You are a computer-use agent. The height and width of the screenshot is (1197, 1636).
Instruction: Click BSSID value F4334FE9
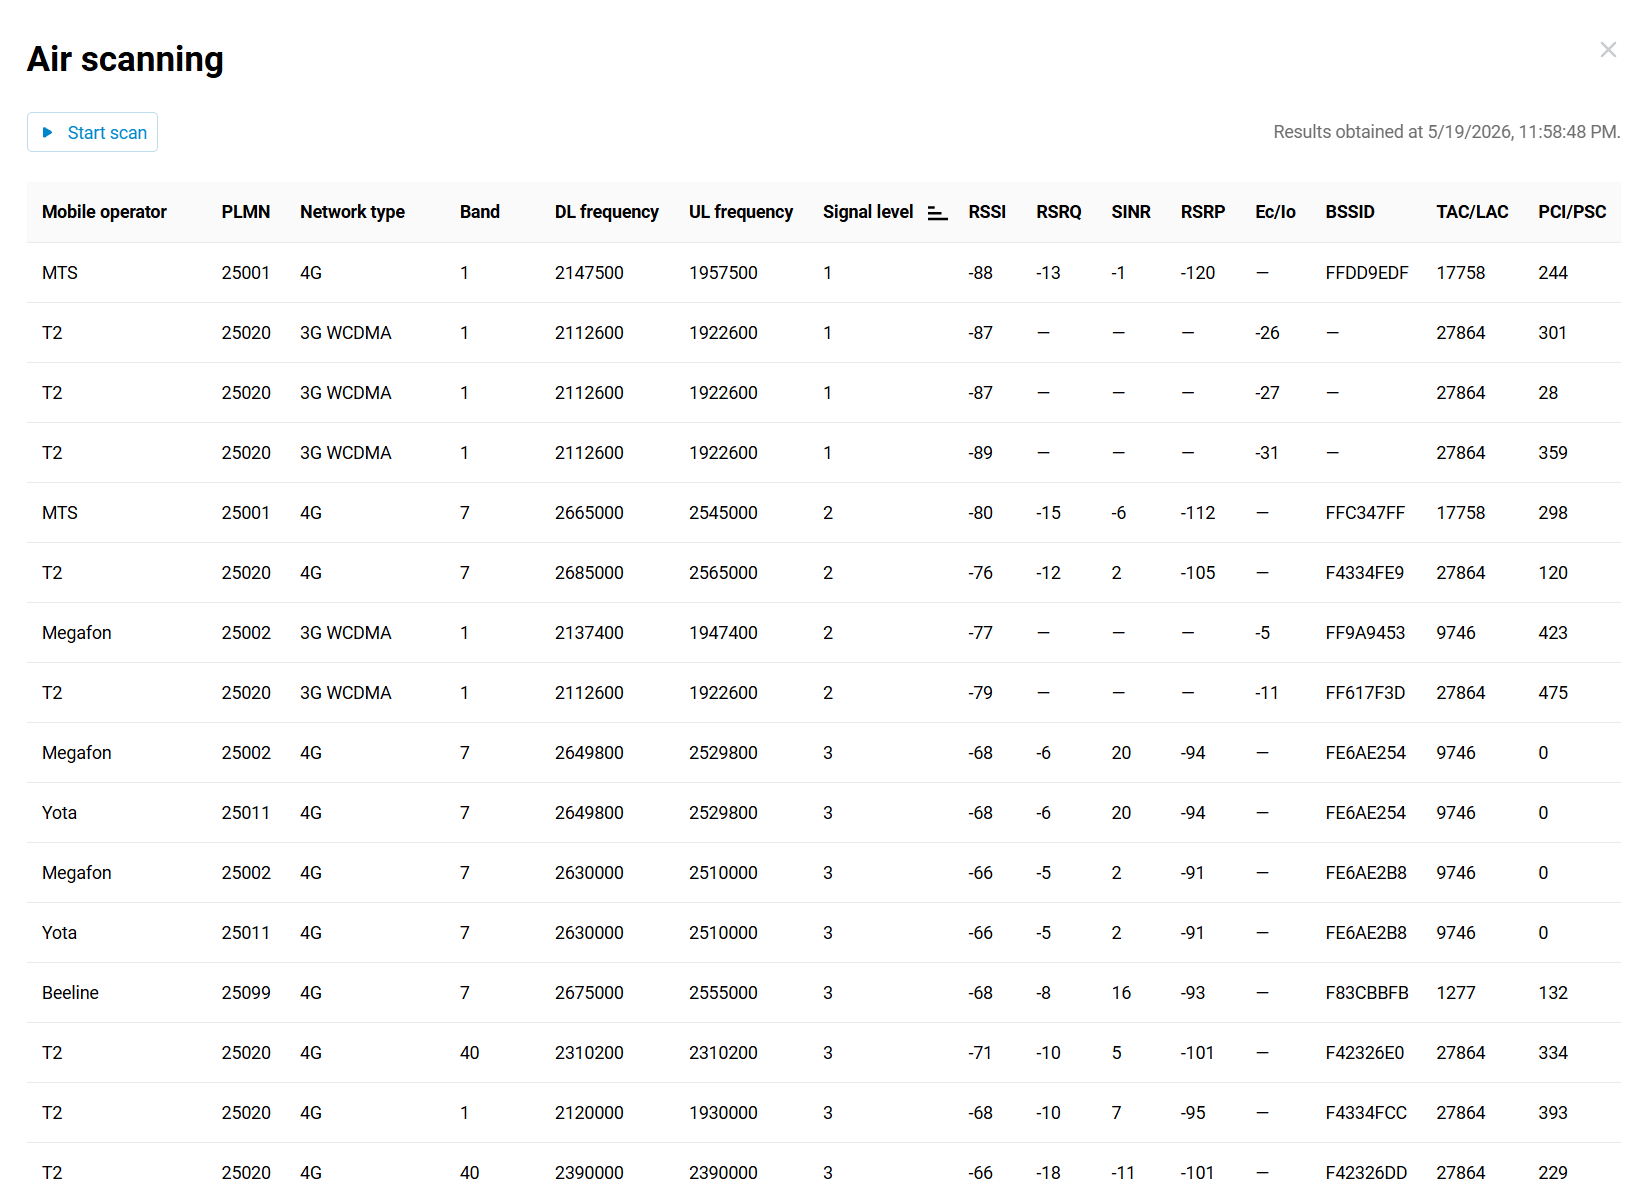(1365, 573)
